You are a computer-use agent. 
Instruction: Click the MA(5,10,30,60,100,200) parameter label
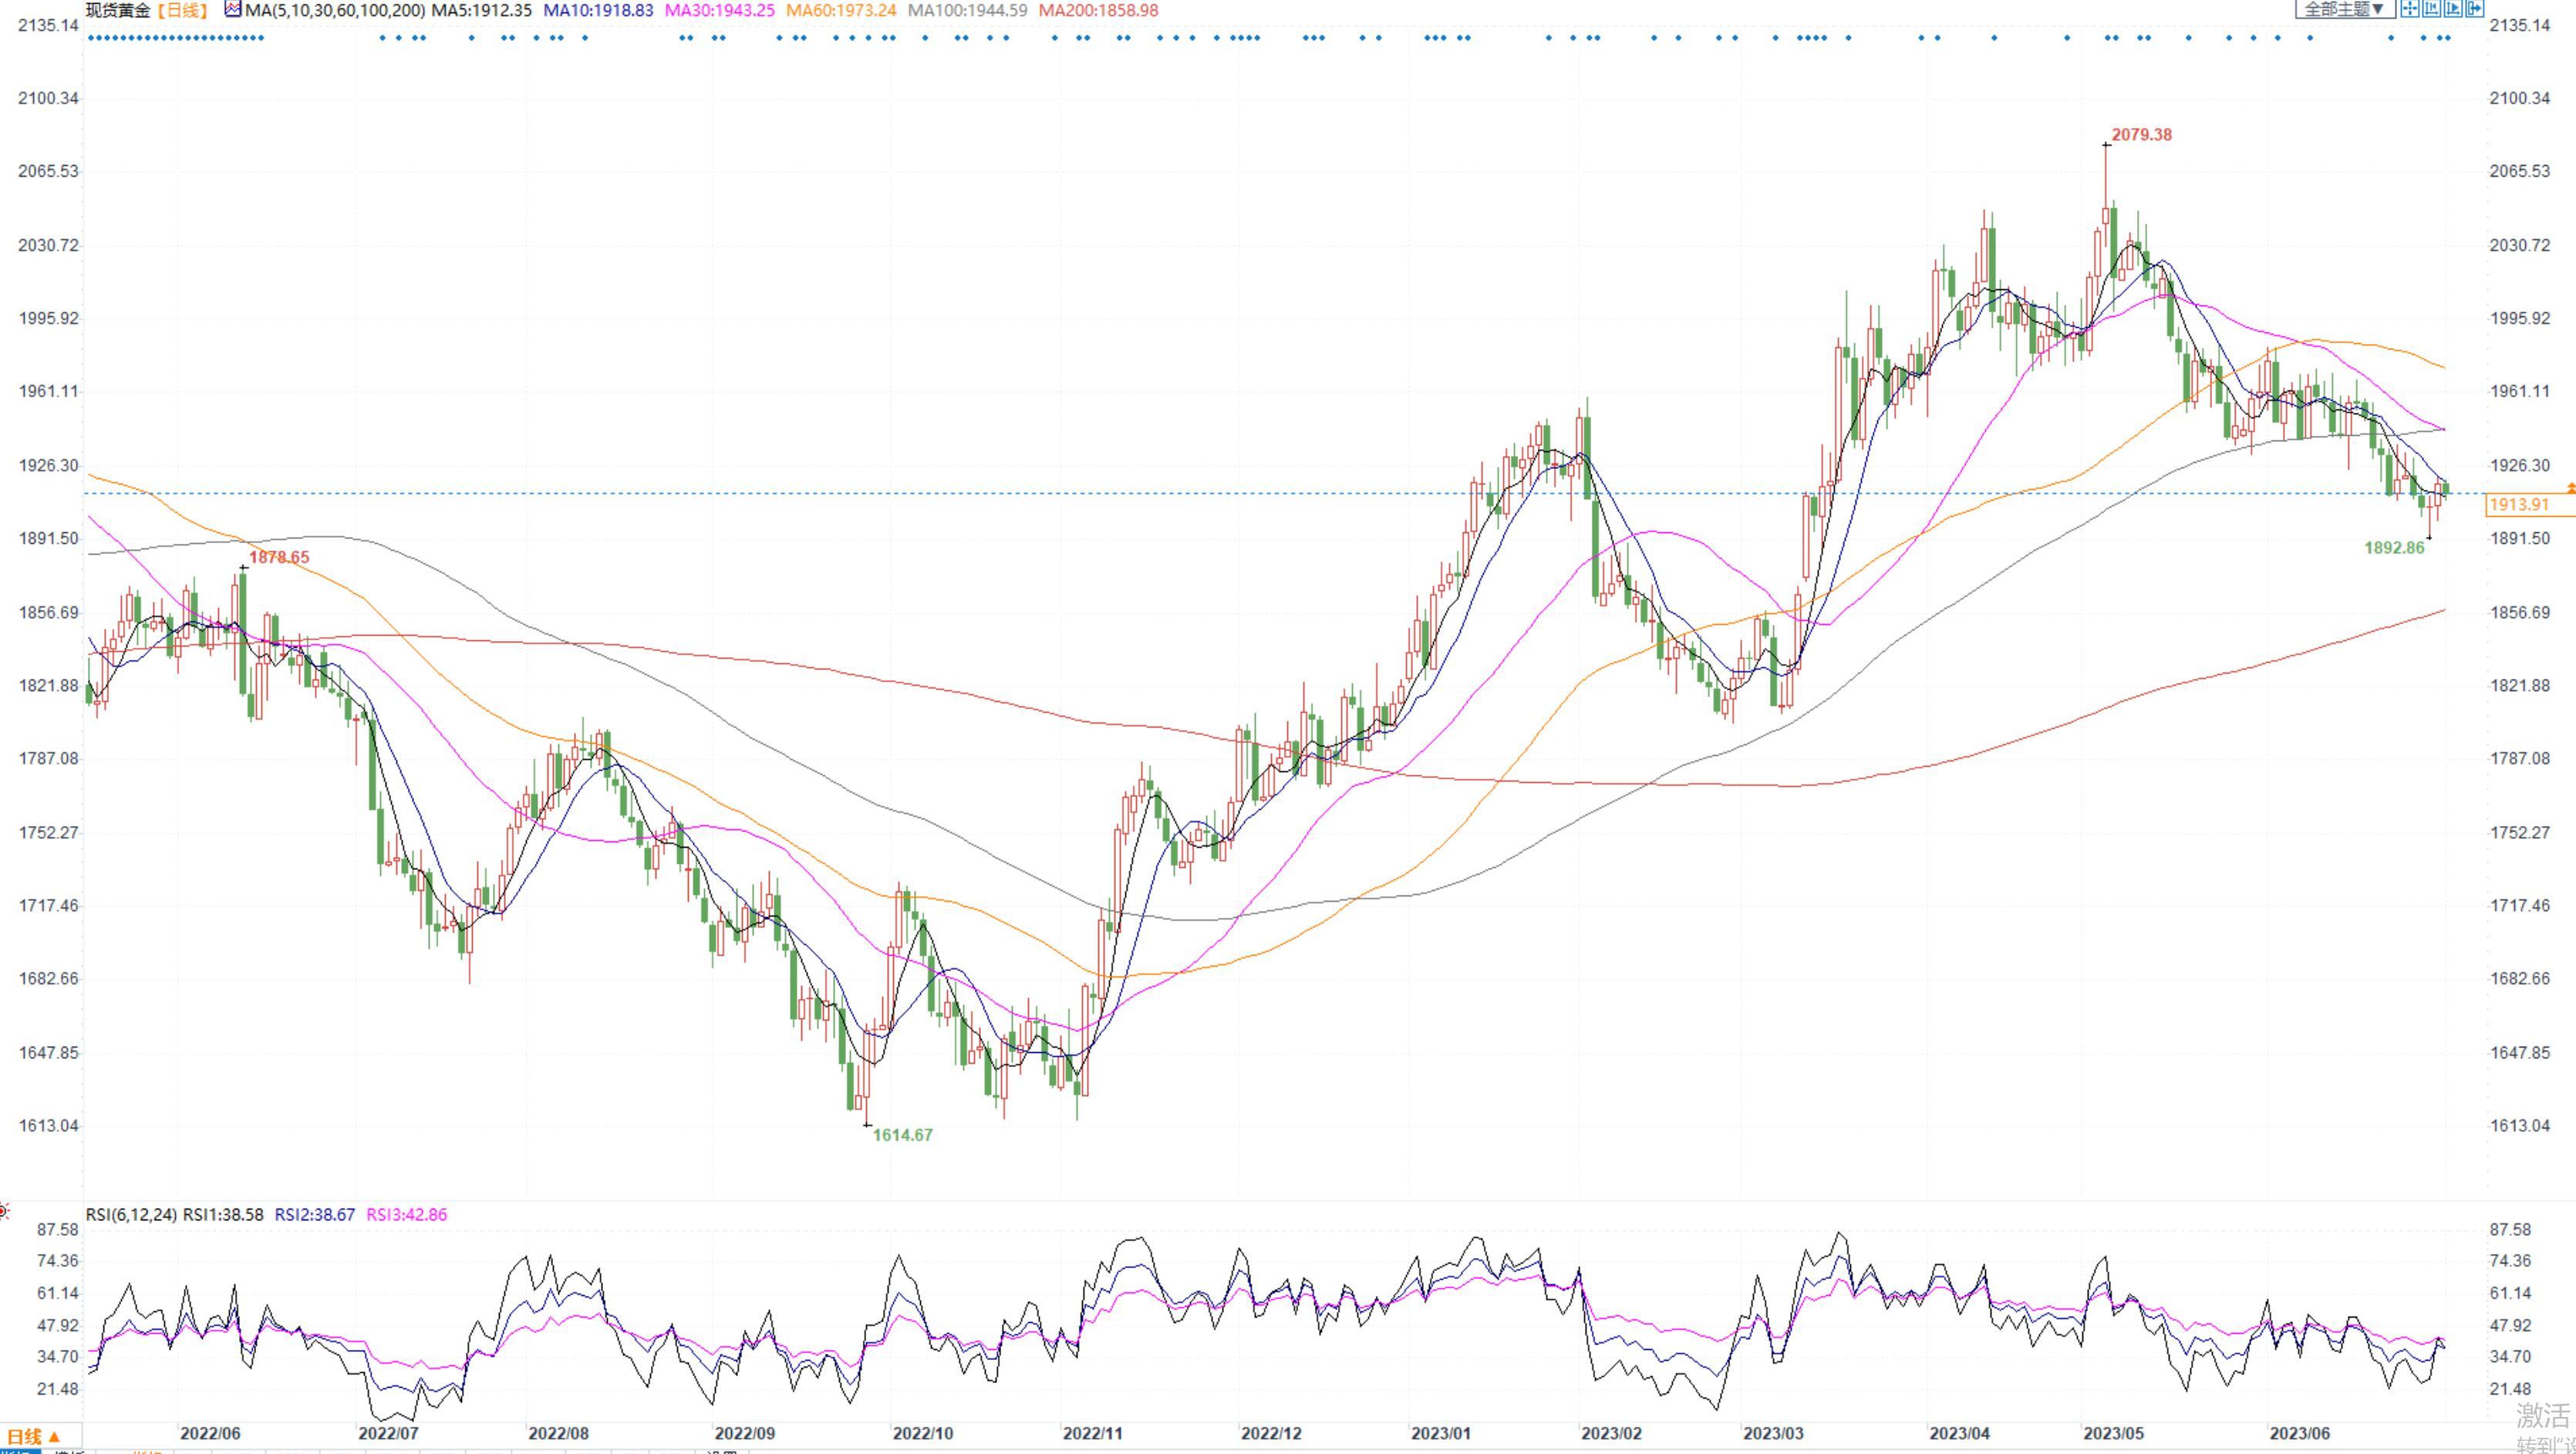pos(334,10)
